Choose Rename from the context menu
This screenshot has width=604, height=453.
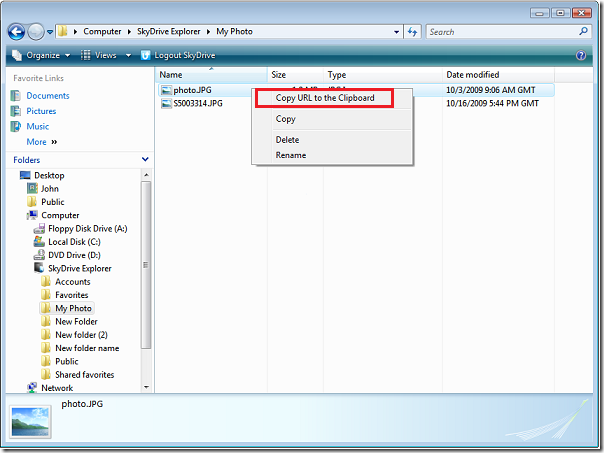click(332, 155)
